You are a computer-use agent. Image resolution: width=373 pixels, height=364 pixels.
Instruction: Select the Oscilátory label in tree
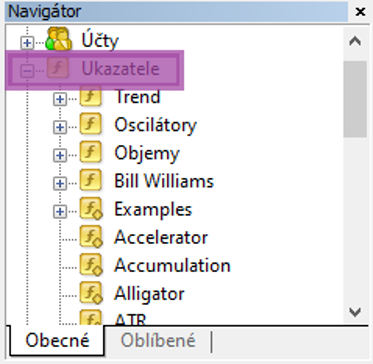(x=155, y=125)
